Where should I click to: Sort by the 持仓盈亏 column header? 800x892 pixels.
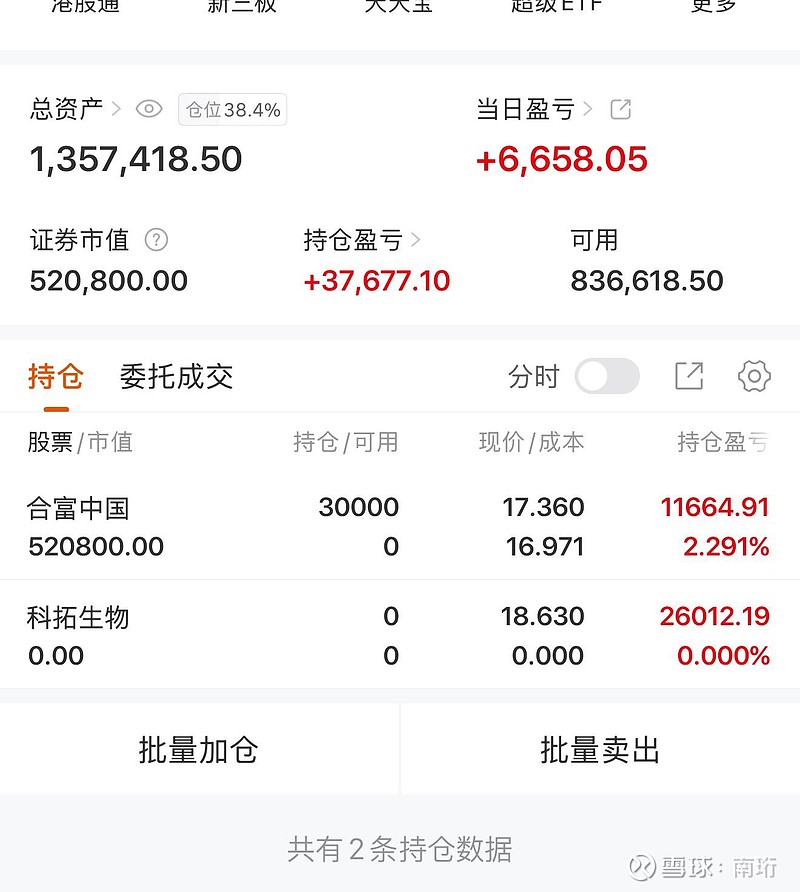pos(722,442)
